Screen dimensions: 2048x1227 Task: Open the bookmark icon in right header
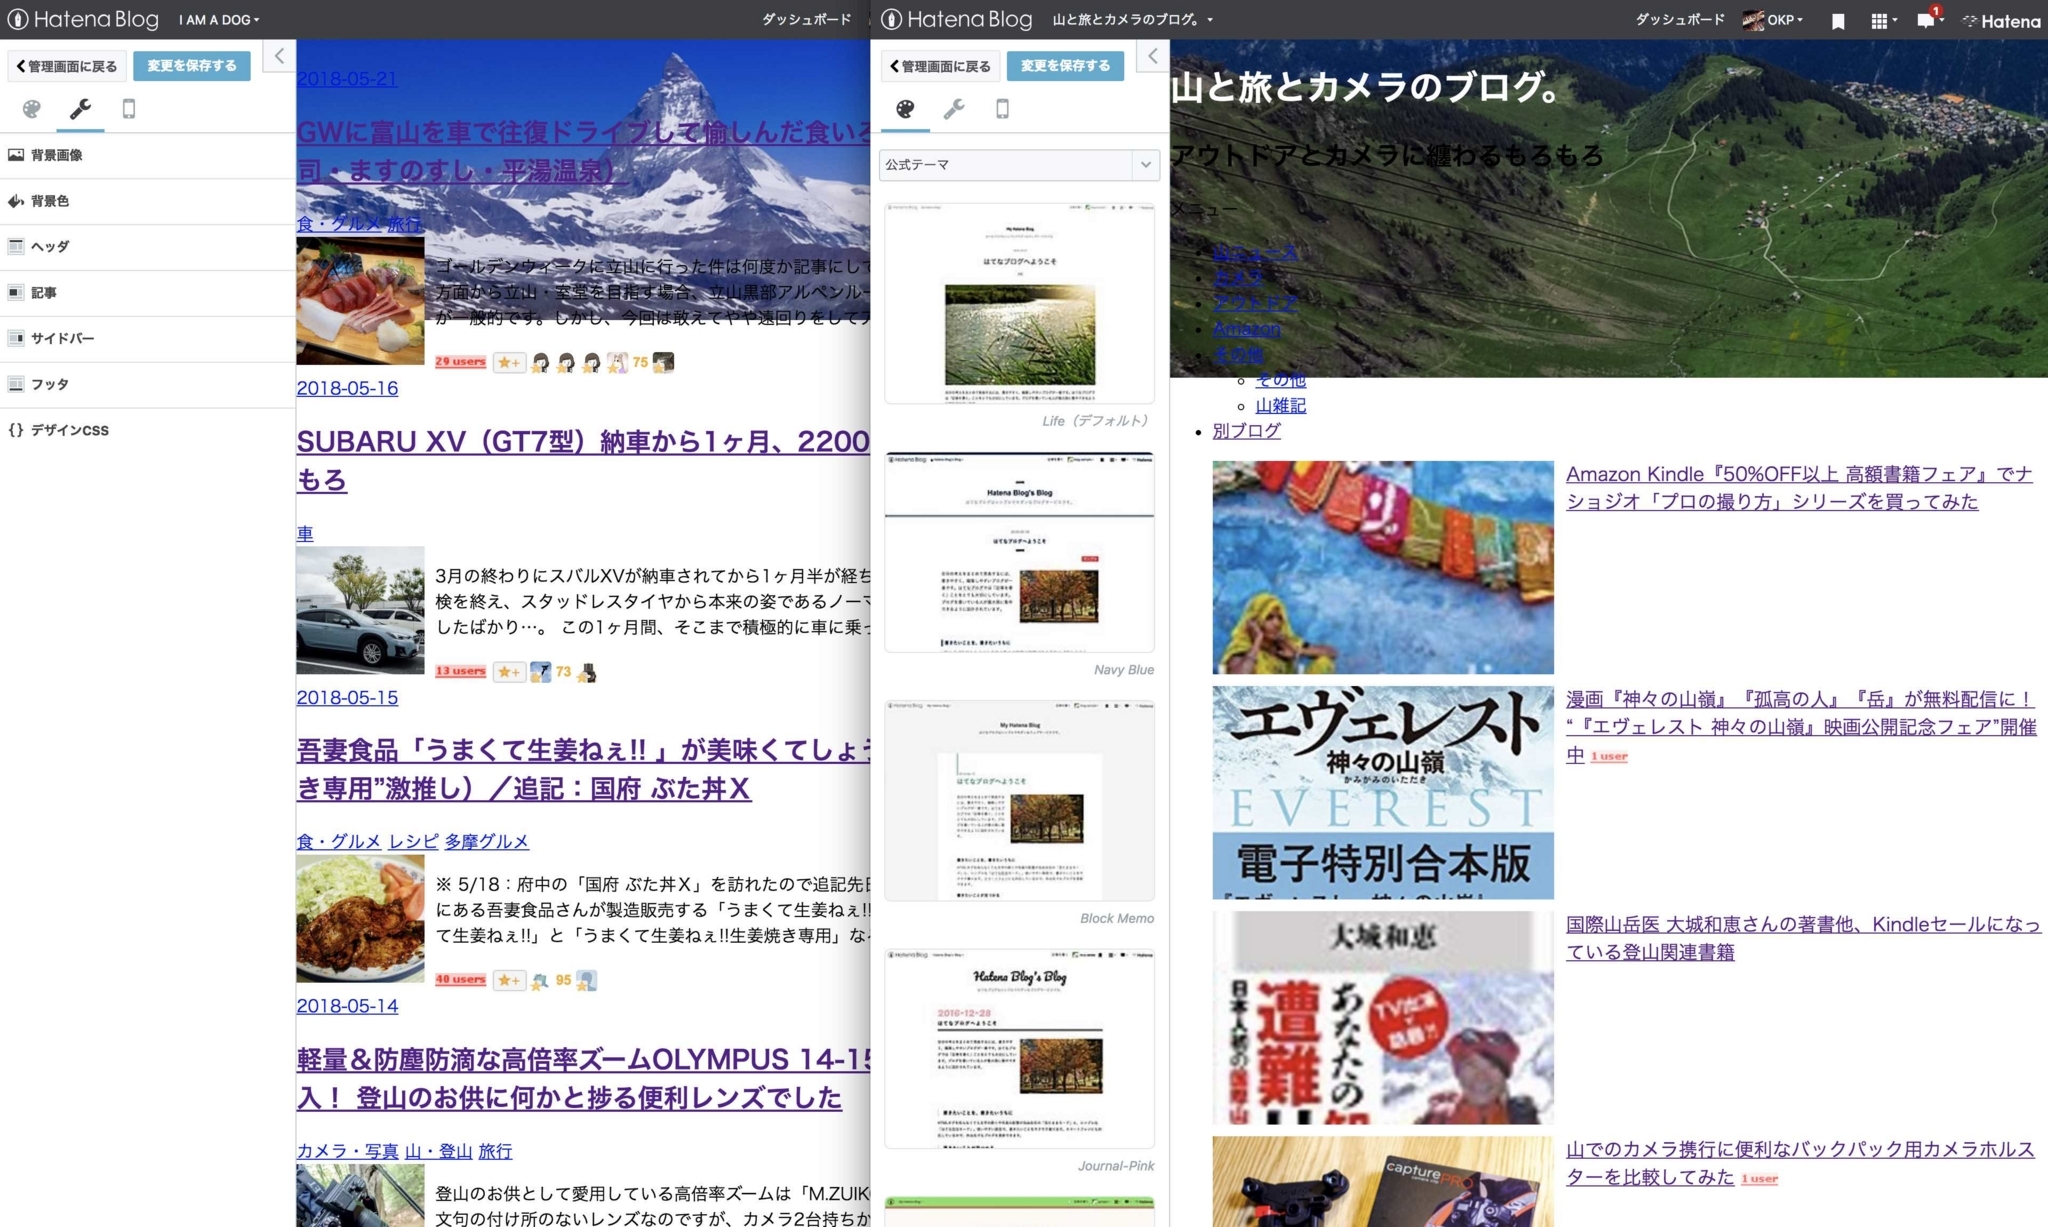tap(1838, 20)
